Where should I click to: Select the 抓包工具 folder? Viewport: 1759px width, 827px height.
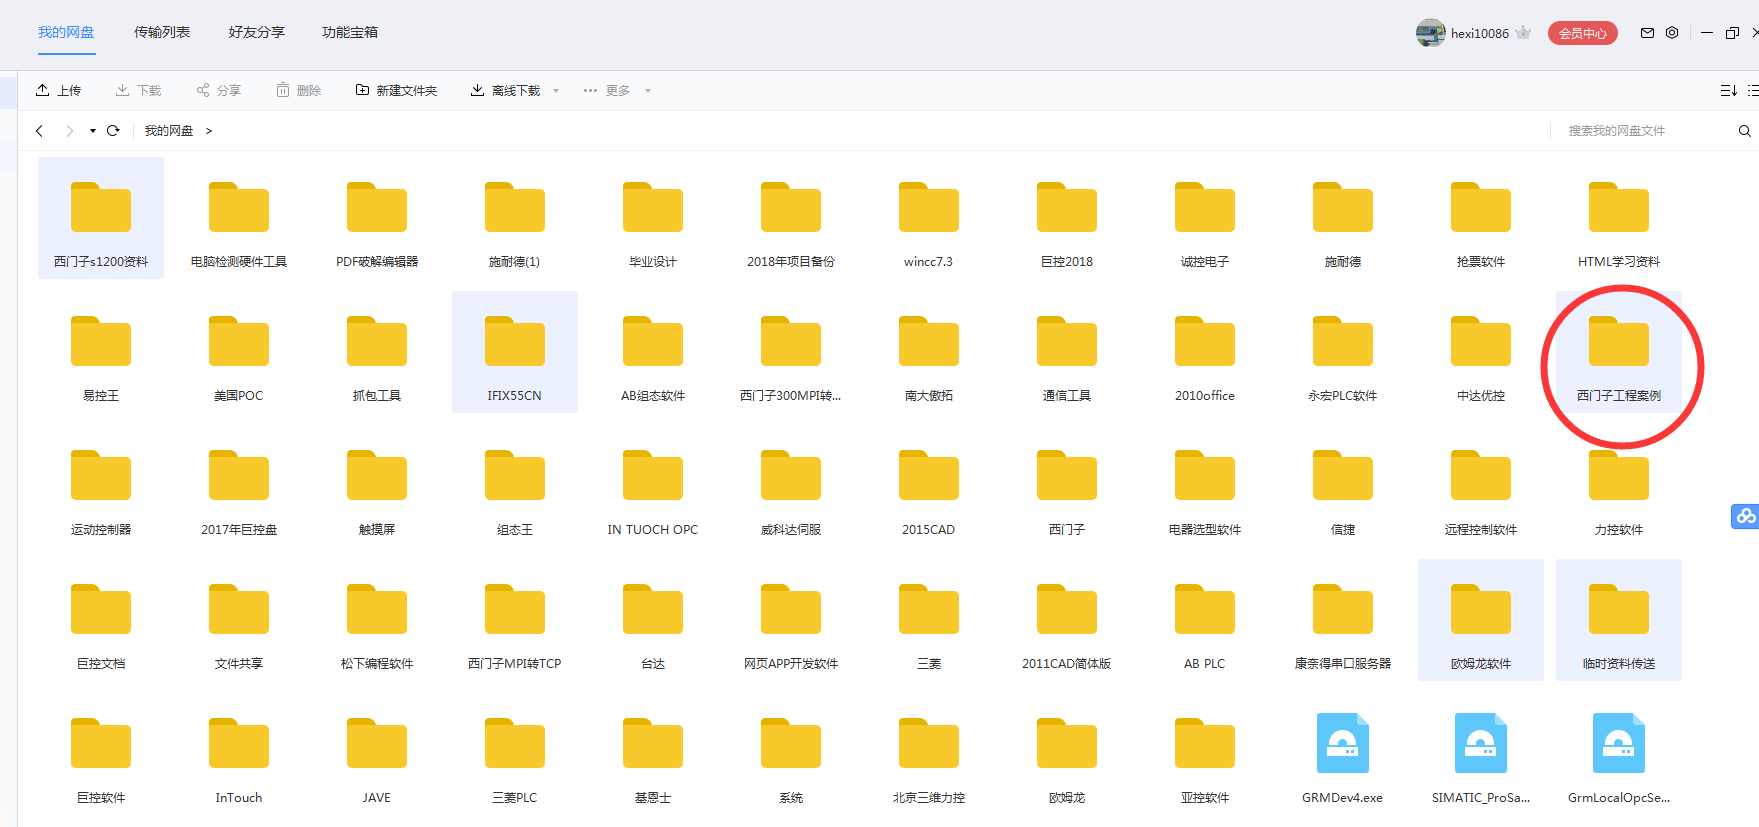[x=377, y=352]
